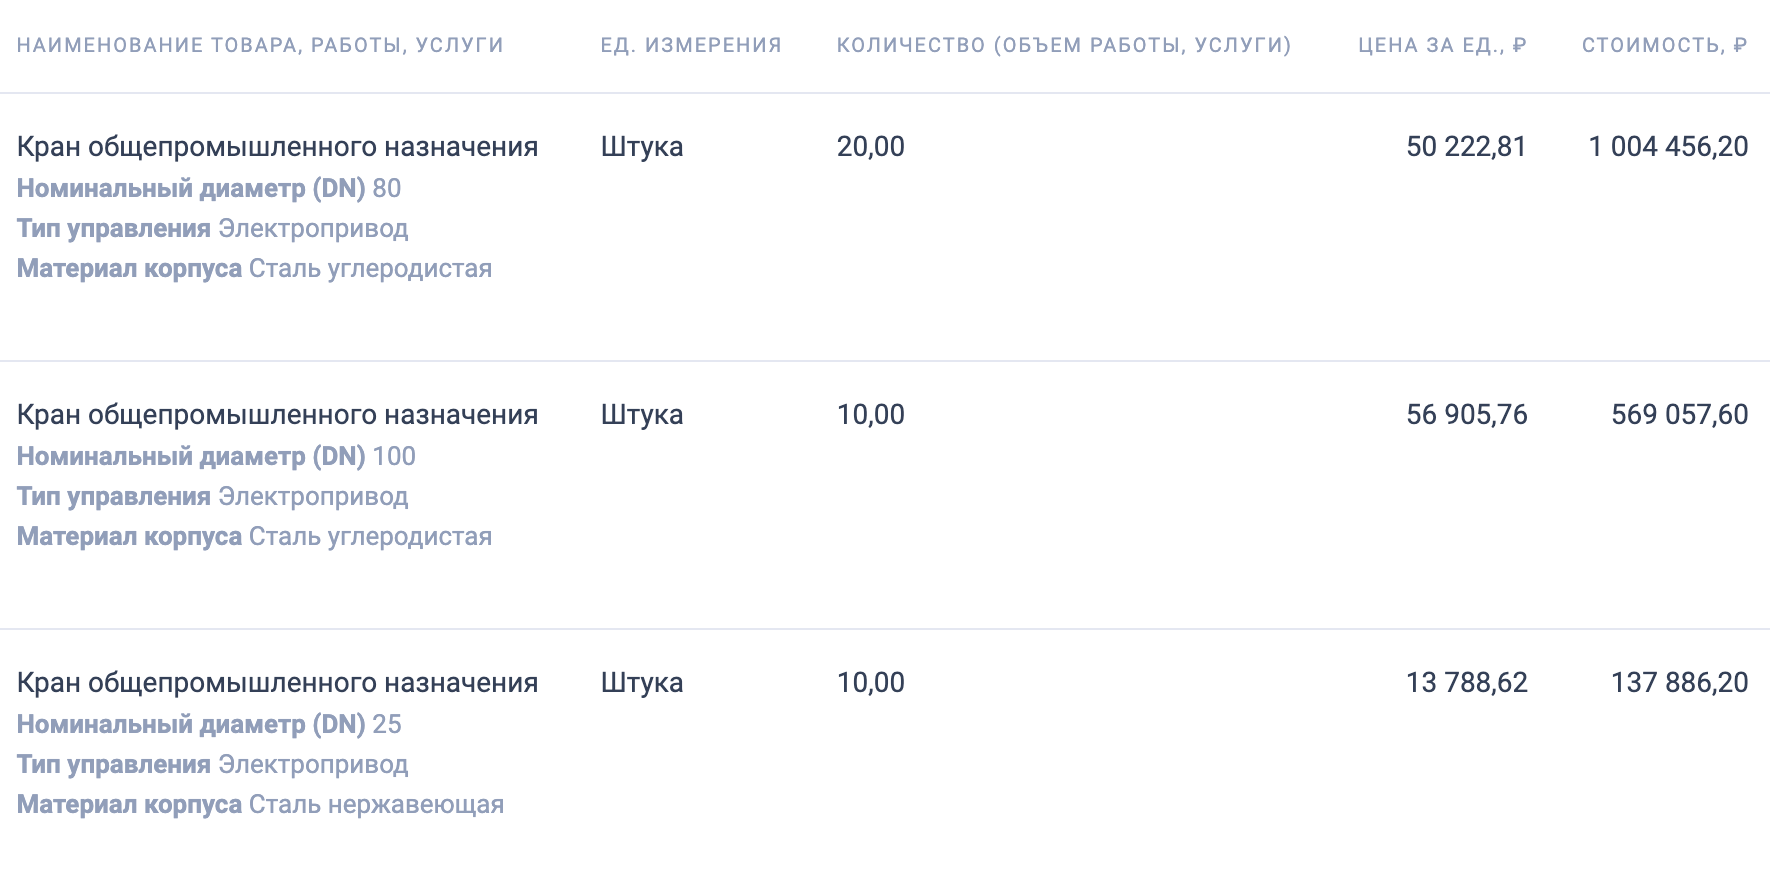Click the 'Стоимость, ₽' column header
Viewport: 1770px width, 872px height.
(1664, 45)
